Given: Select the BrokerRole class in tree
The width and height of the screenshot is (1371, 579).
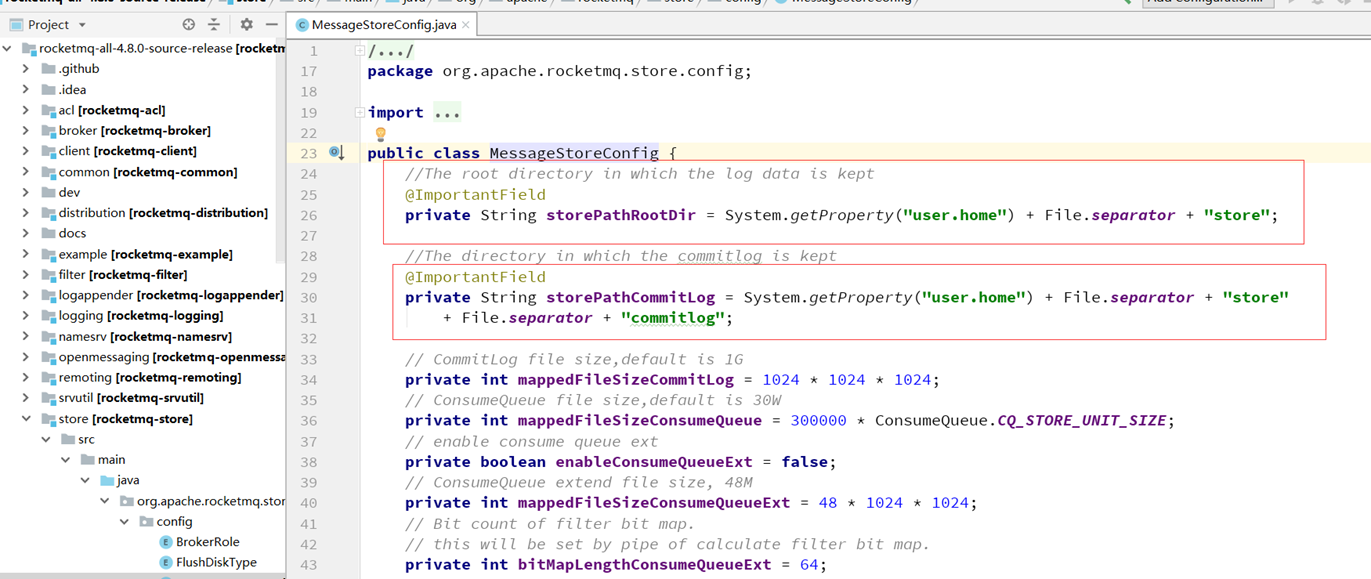Looking at the screenshot, I should pos(208,542).
